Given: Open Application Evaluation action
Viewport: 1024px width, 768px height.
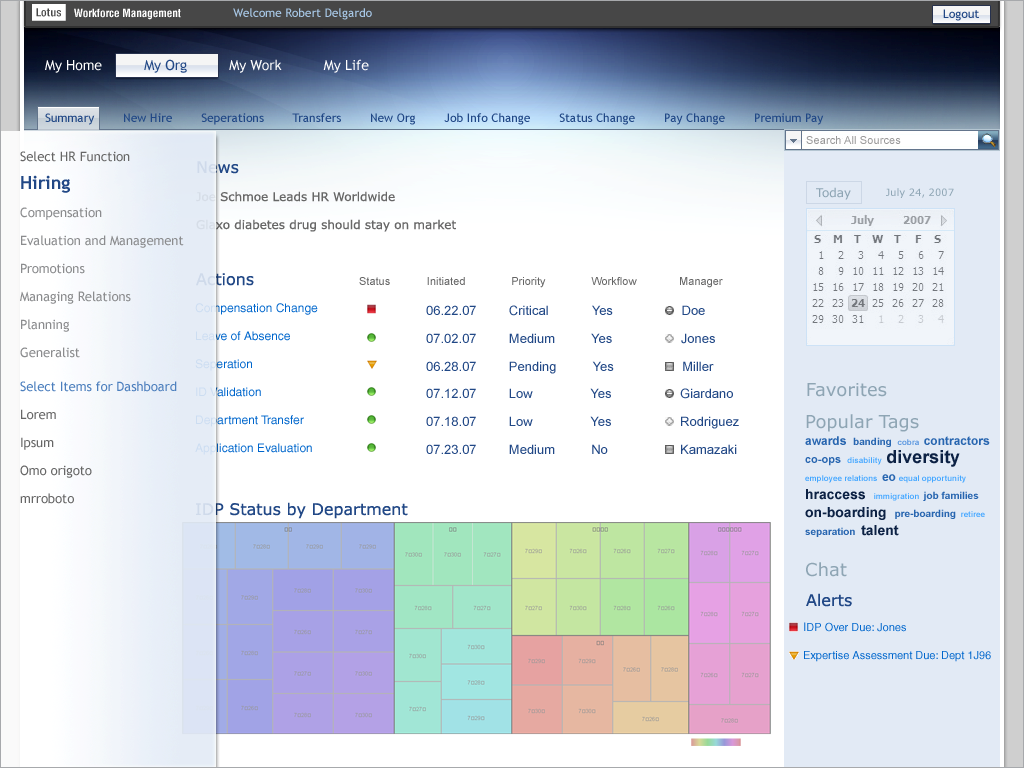Looking at the screenshot, I should 253,448.
